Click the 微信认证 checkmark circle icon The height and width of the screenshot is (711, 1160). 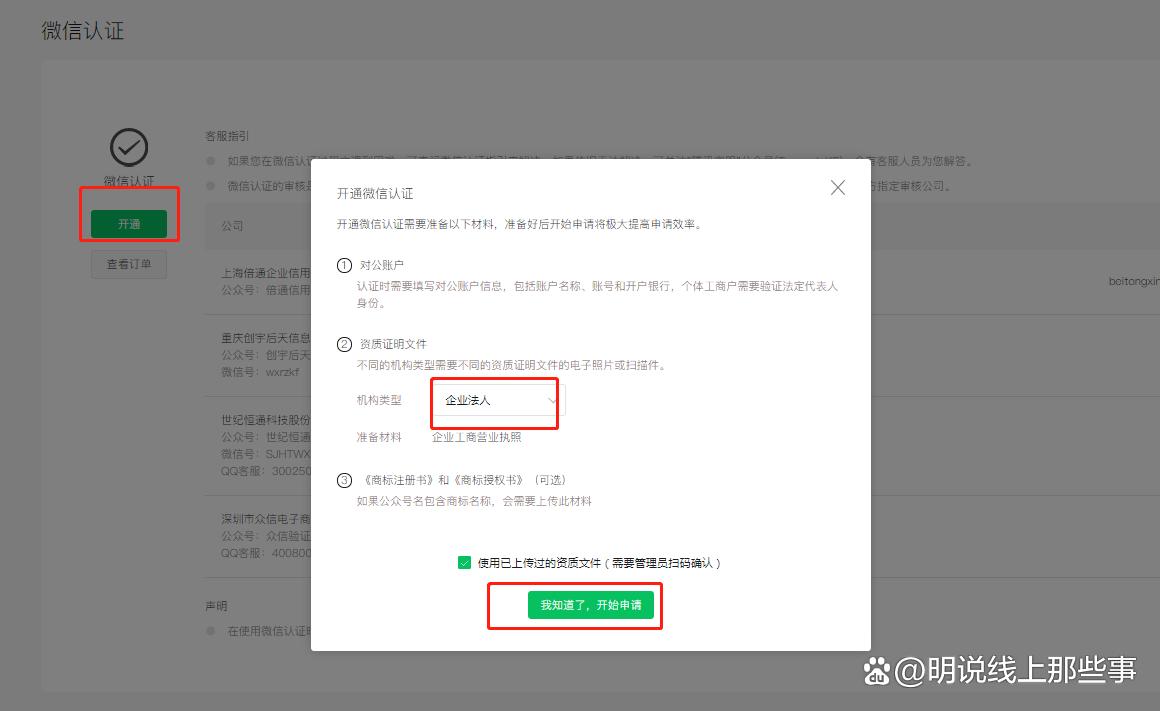pos(129,147)
